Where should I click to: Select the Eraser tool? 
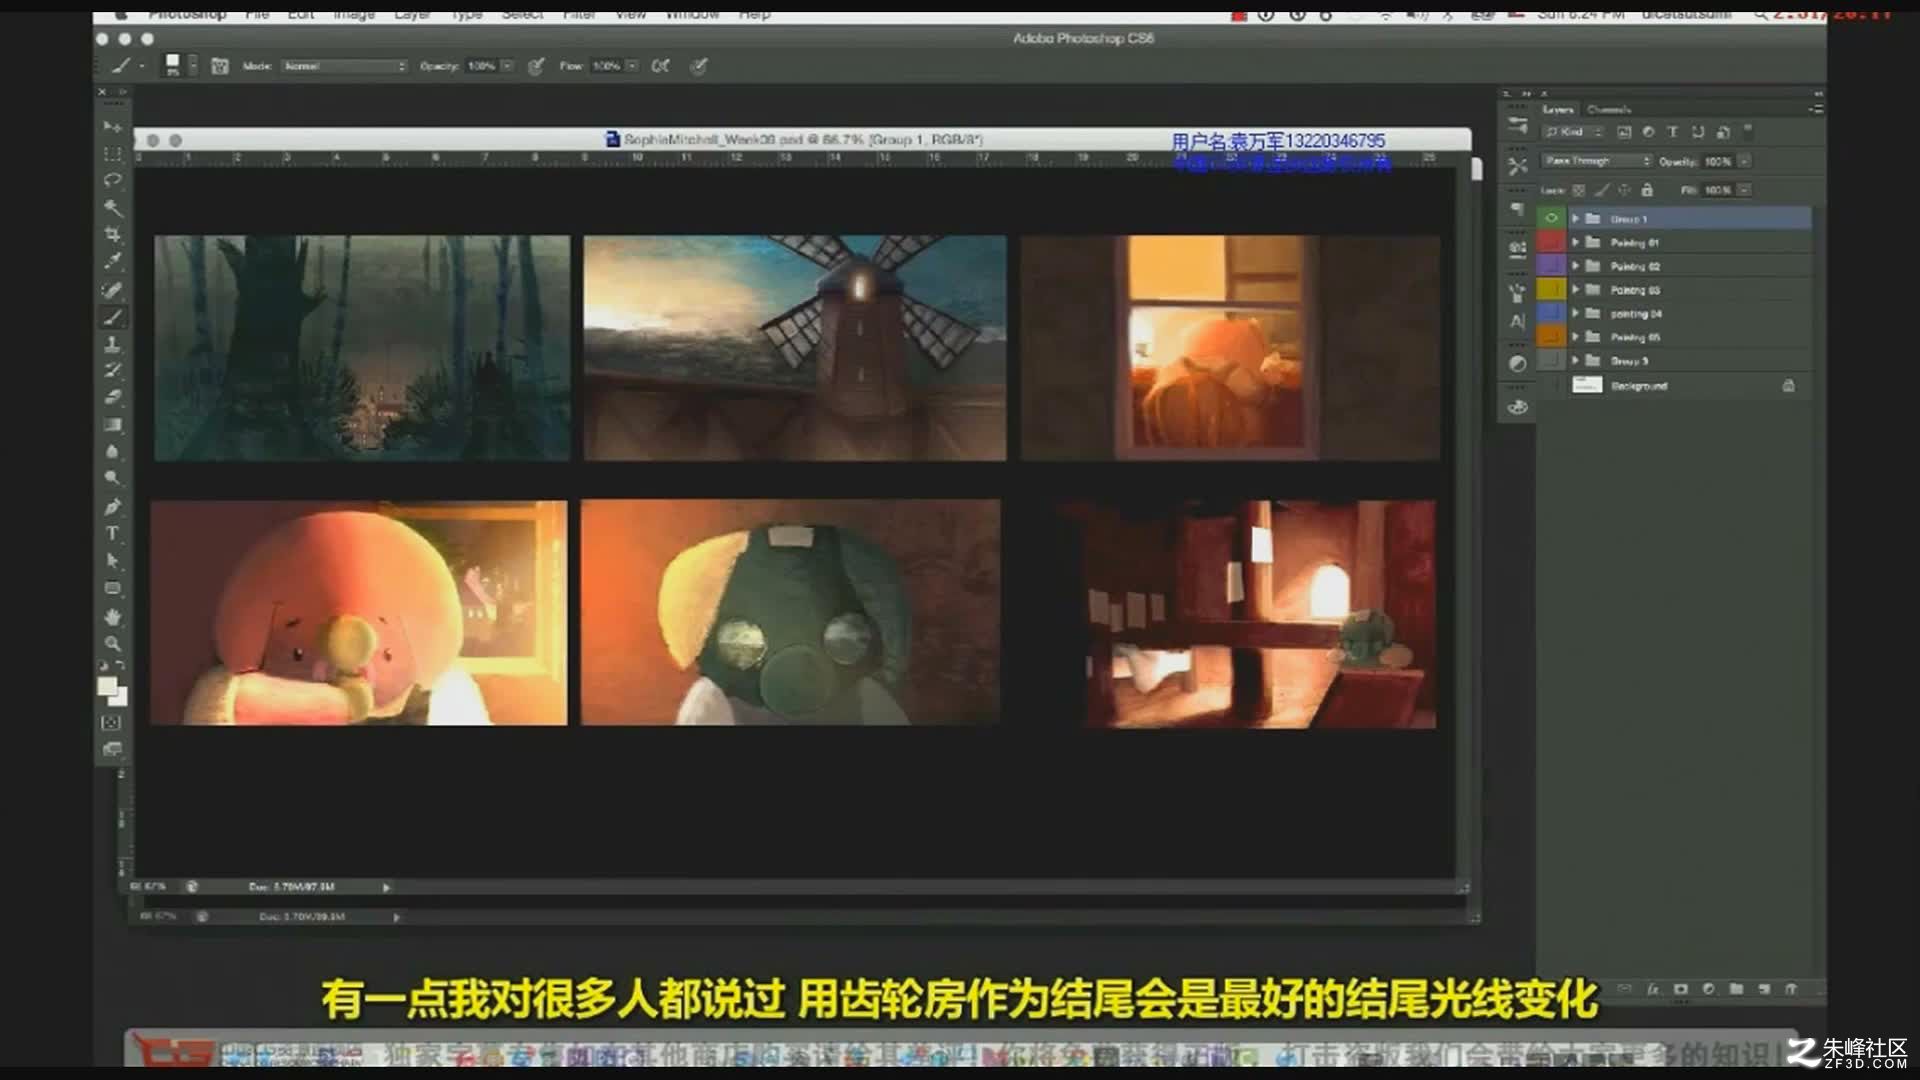tap(112, 397)
